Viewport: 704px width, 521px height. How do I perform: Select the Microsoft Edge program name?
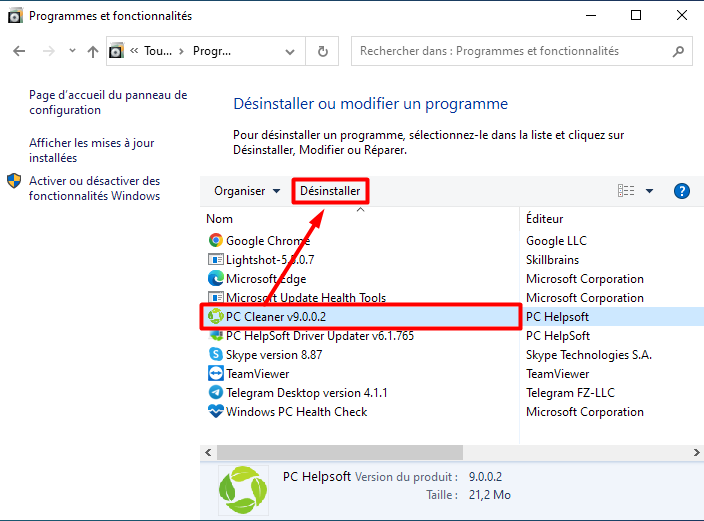(266, 279)
